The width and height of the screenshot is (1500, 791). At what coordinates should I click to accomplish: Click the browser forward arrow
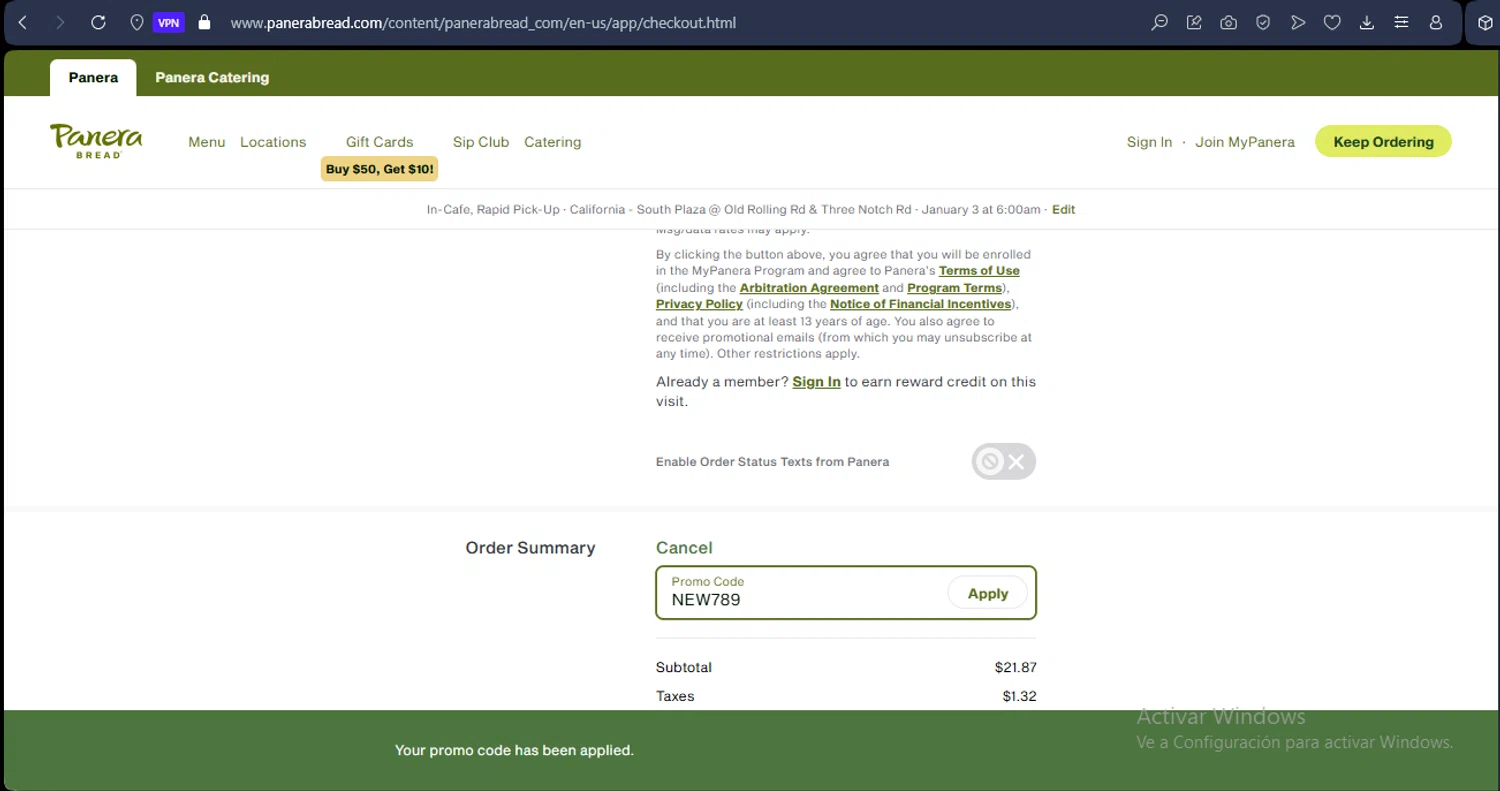(x=60, y=22)
